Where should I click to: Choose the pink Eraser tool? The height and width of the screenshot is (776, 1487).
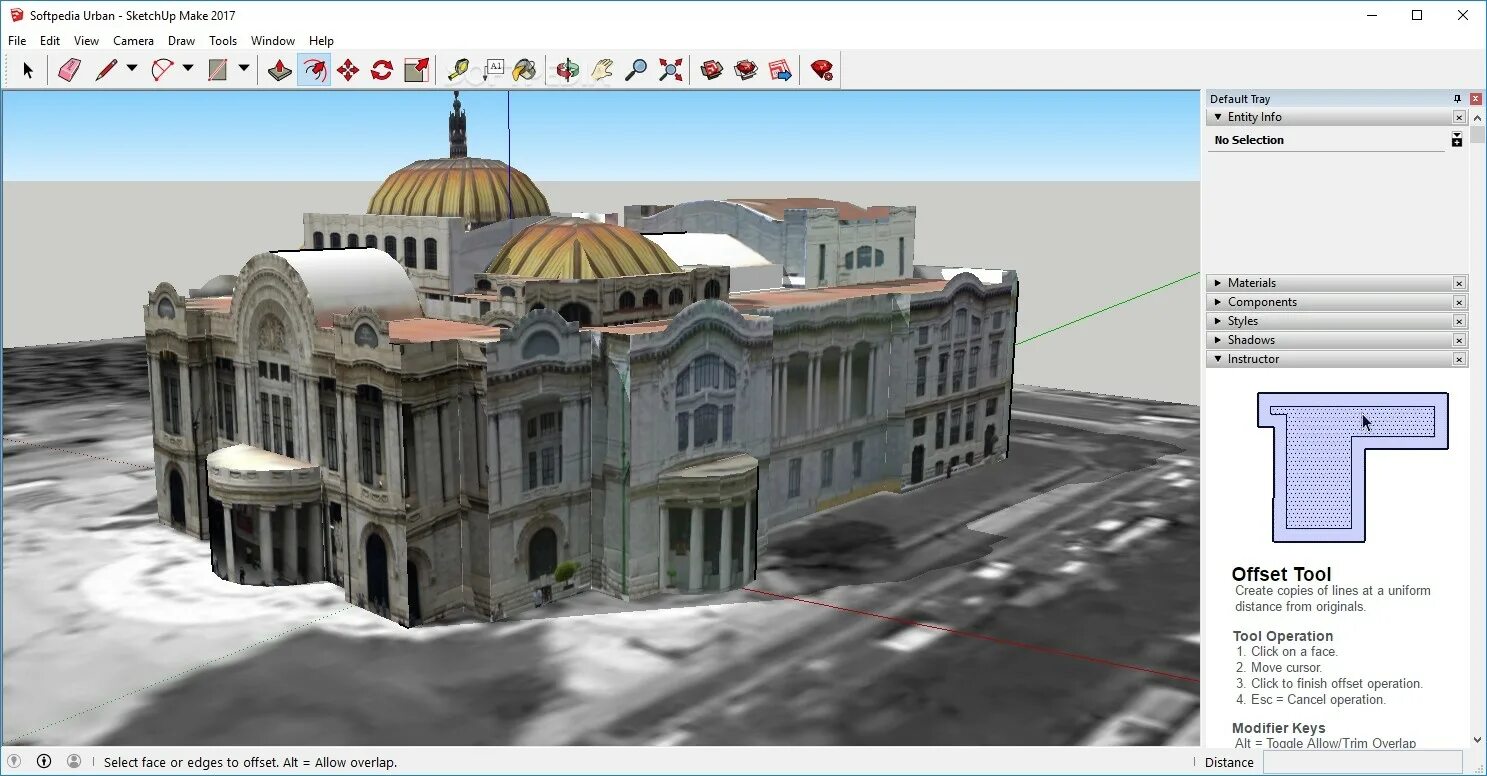click(69, 70)
